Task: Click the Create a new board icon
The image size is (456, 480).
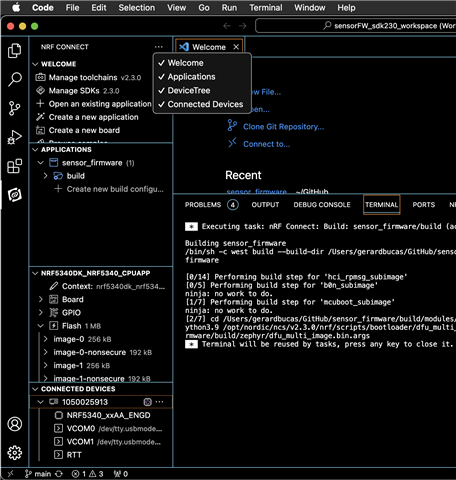Action: (40, 130)
